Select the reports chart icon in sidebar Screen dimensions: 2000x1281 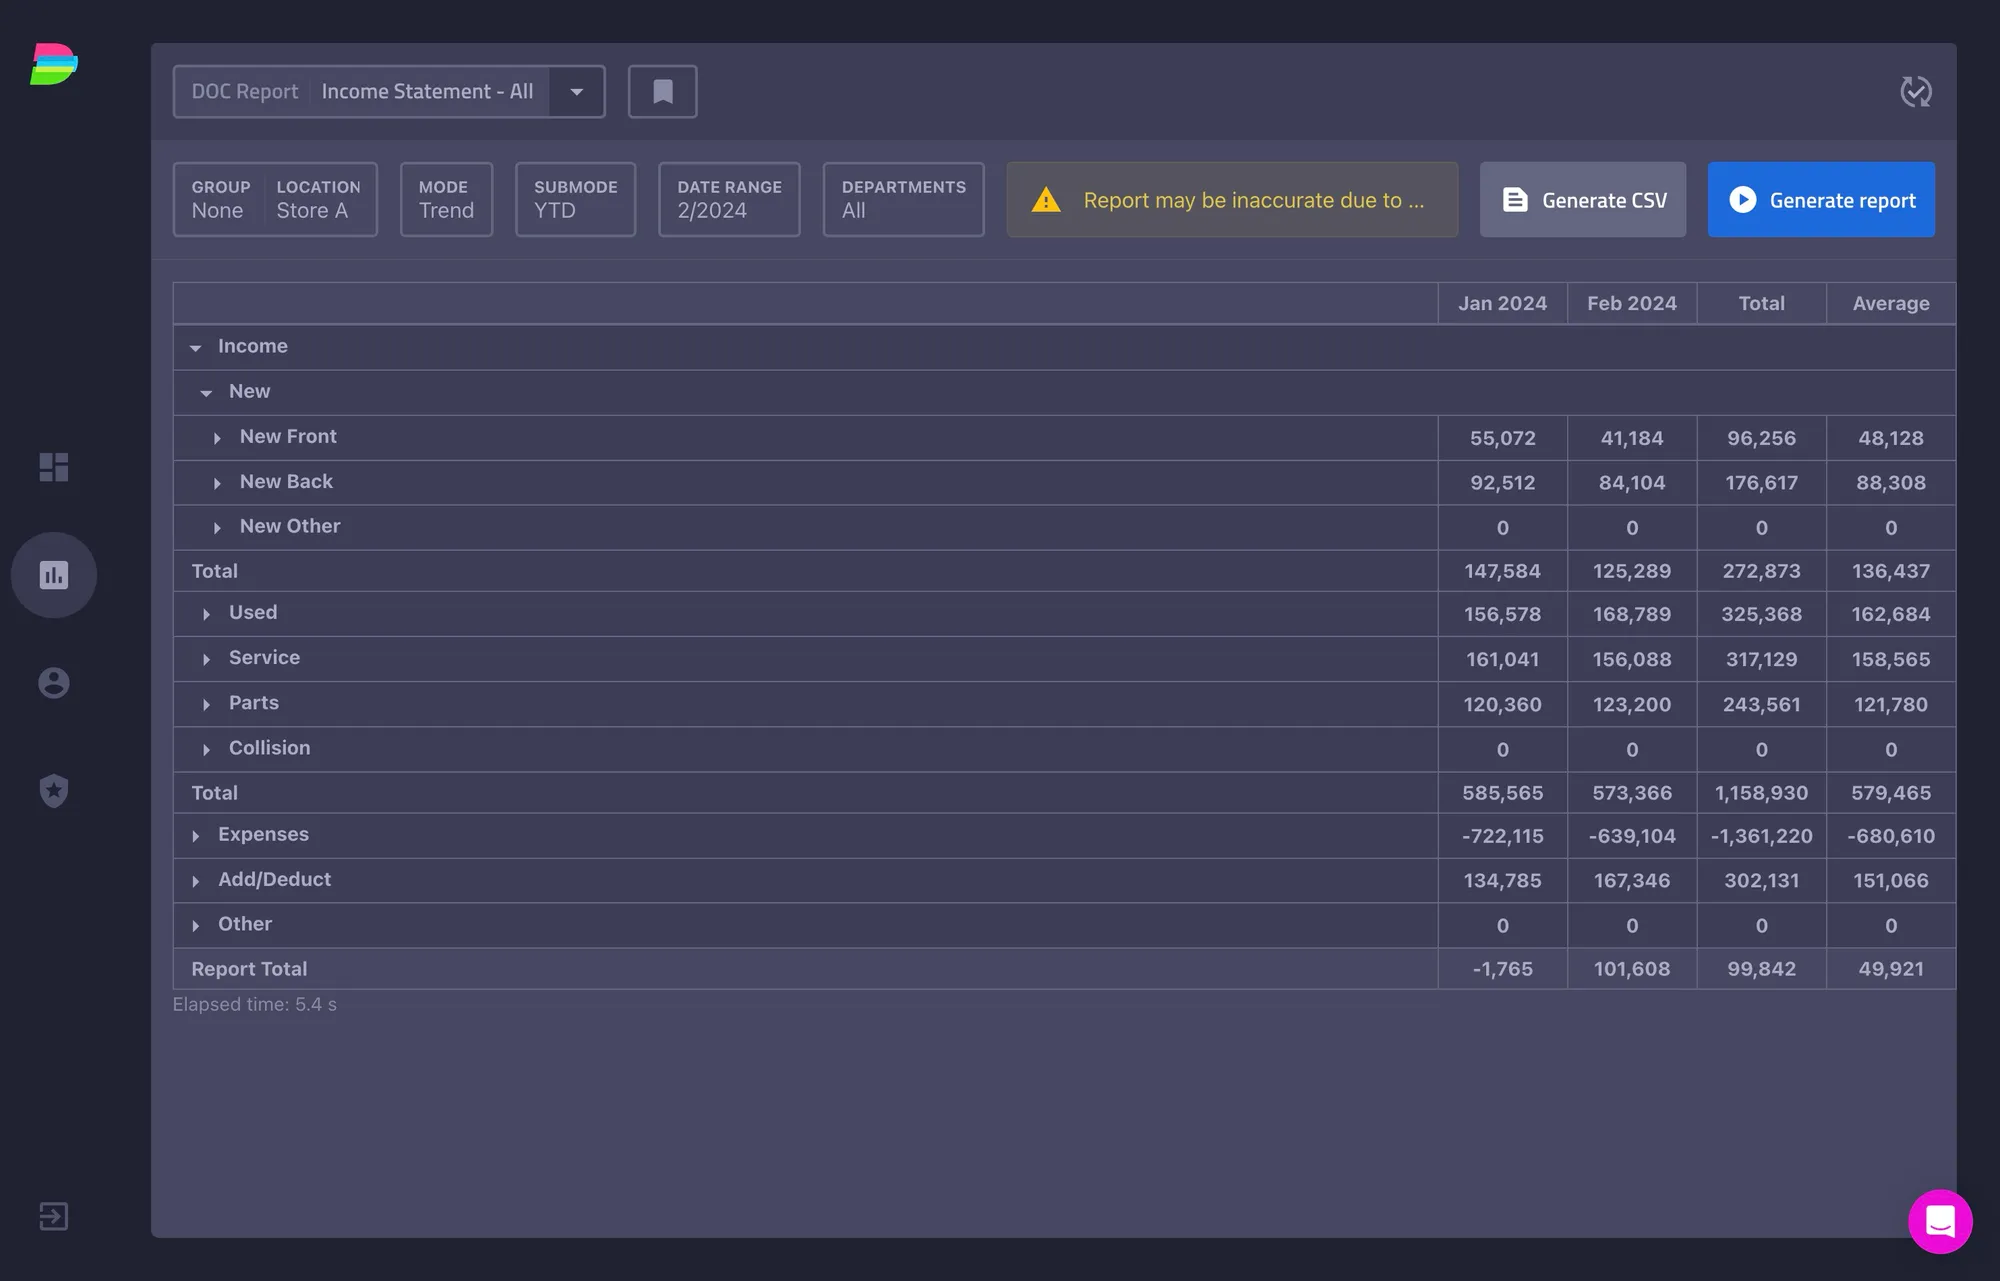[54, 575]
